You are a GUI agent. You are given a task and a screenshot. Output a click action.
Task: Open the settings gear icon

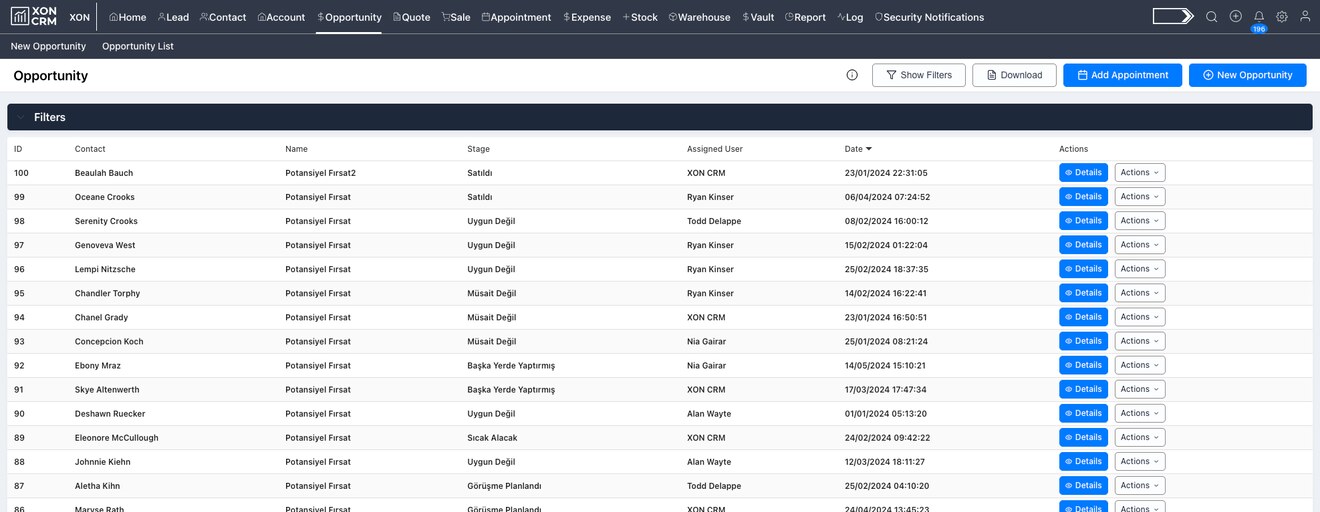(x=1282, y=17)
